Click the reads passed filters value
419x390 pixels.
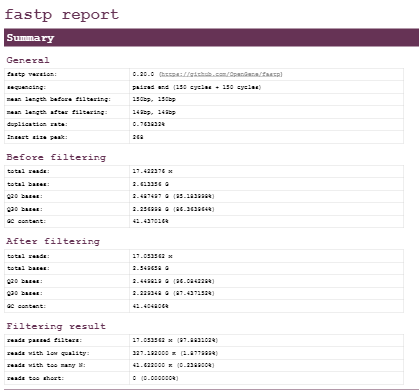tap(175, 340)
